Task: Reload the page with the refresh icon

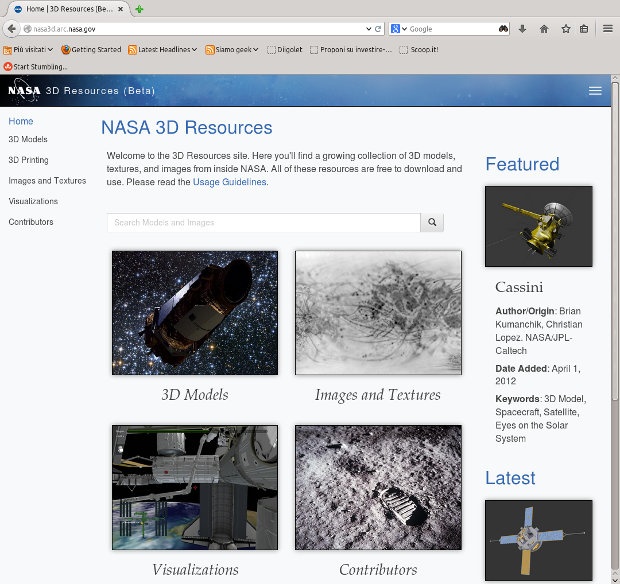Action: point(378,29)
